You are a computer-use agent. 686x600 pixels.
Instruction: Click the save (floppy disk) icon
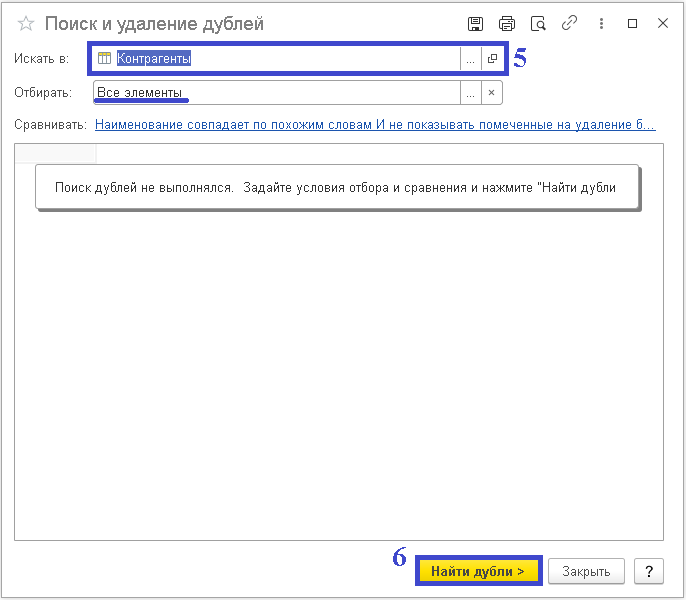[x=475, y=24]
